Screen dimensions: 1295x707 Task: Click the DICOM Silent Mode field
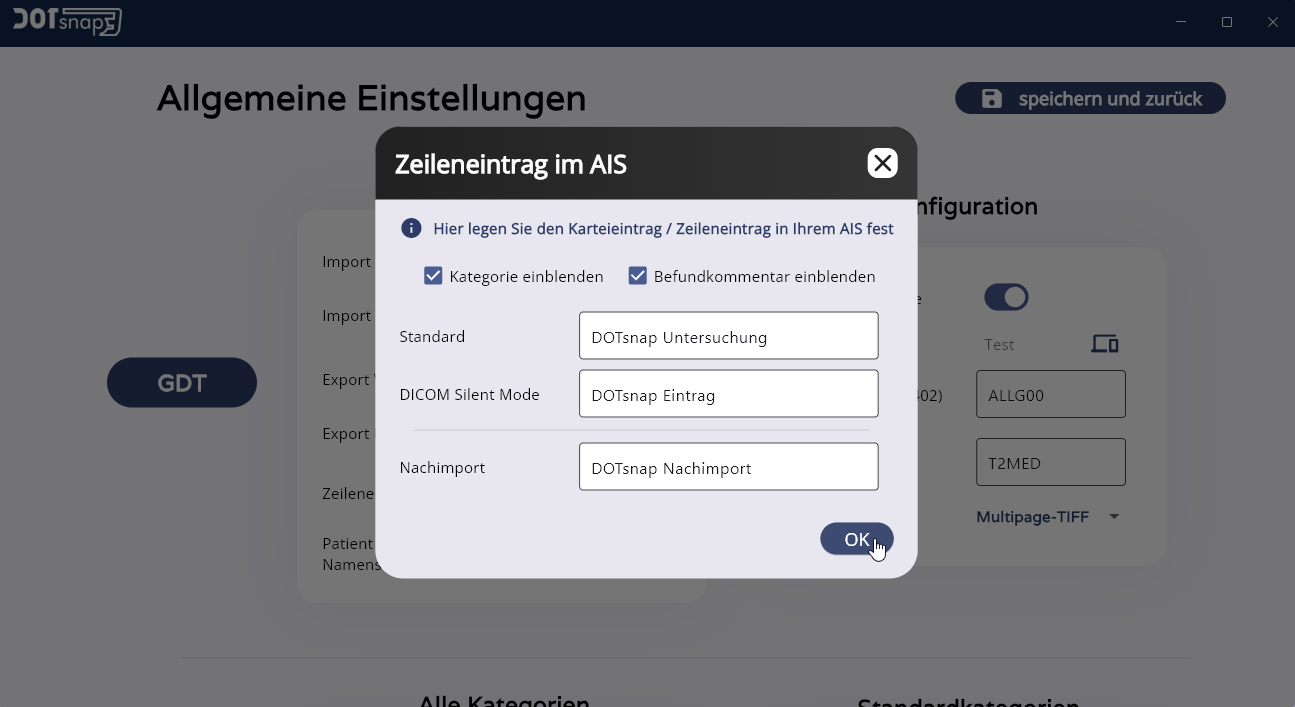pos(728,394)
